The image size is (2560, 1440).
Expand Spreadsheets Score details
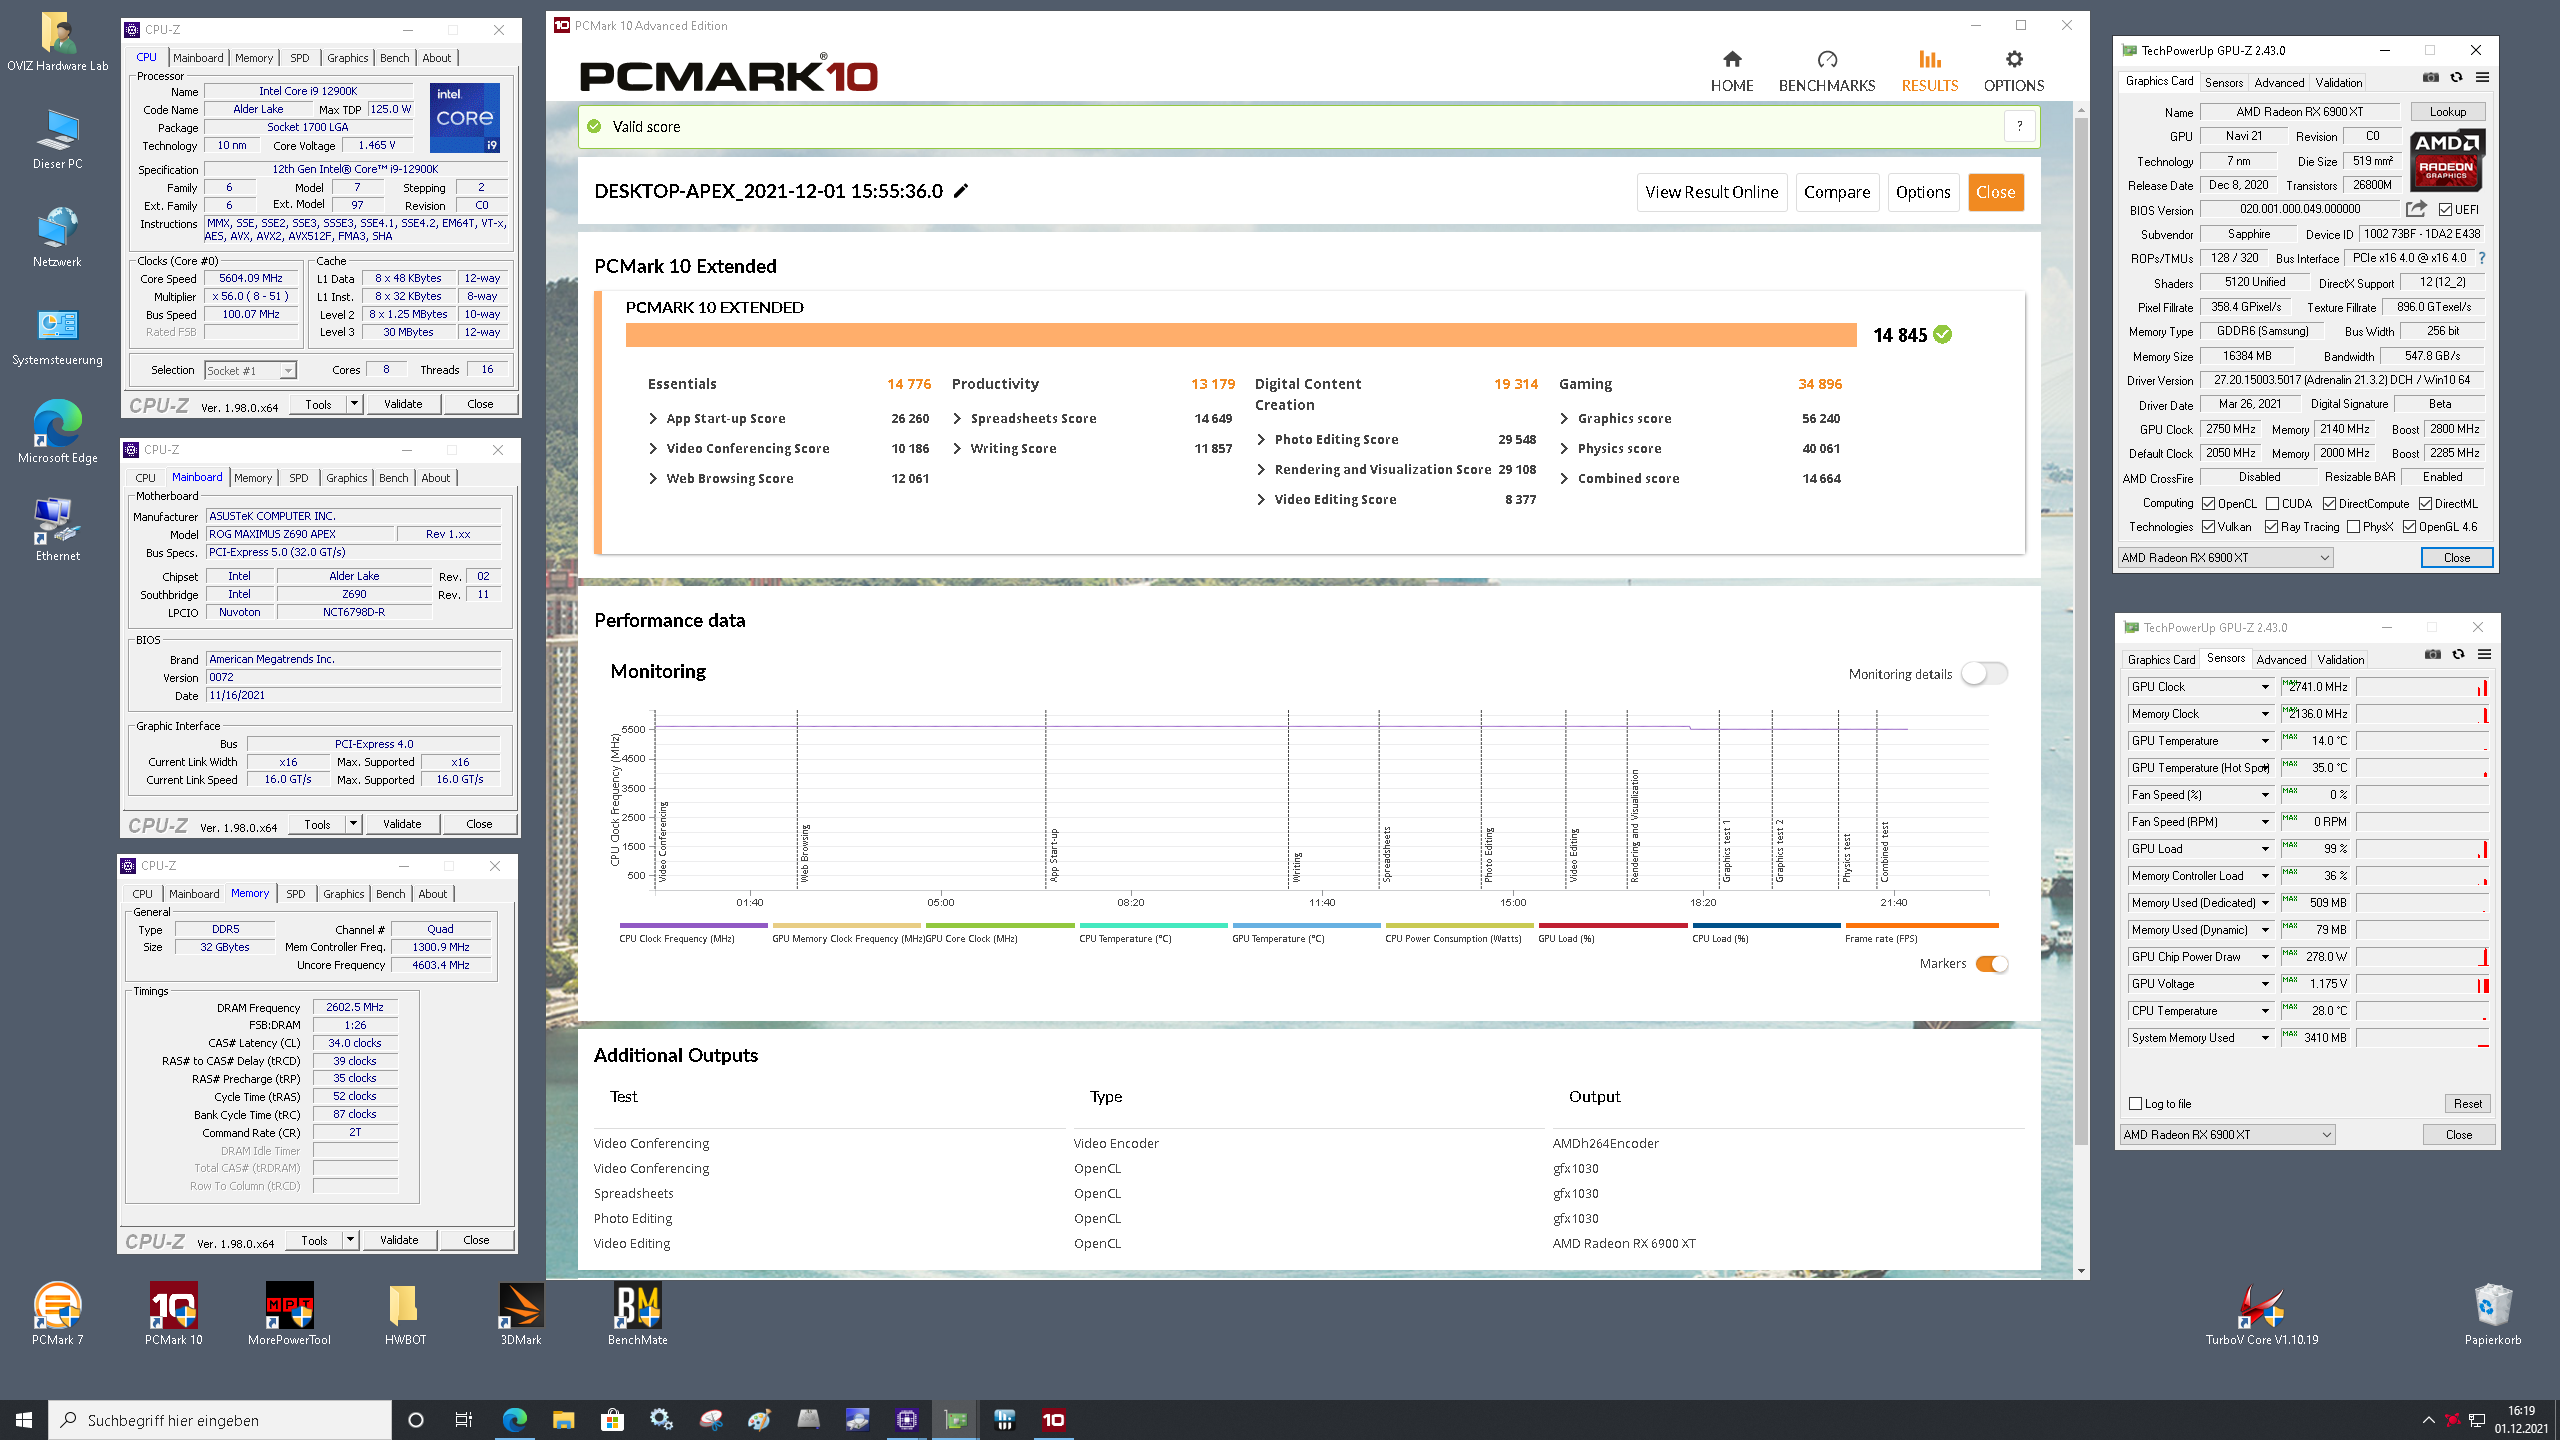point(957,418)
